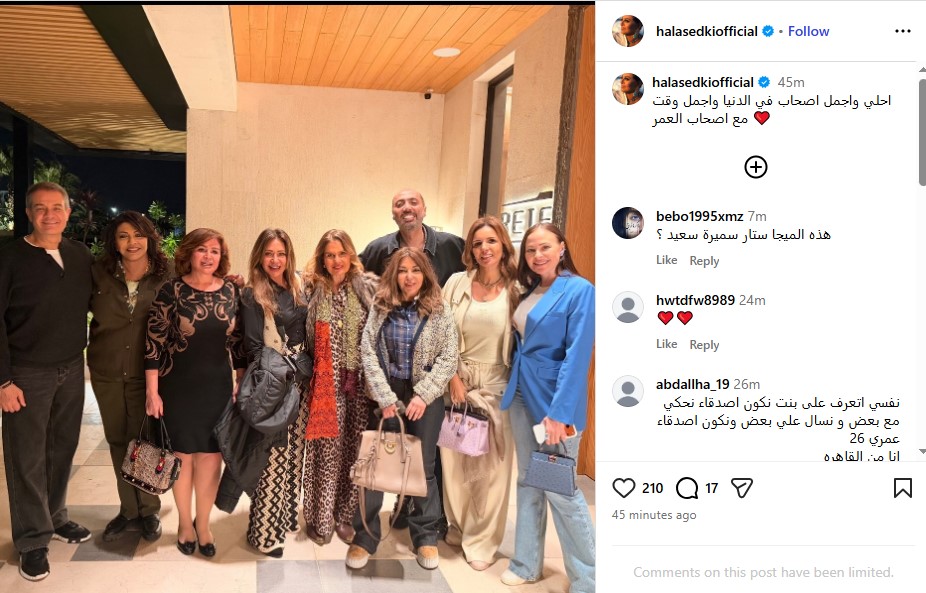Like hwtdfw8989's comment
926x593 pixels.
tap(666, 344)
